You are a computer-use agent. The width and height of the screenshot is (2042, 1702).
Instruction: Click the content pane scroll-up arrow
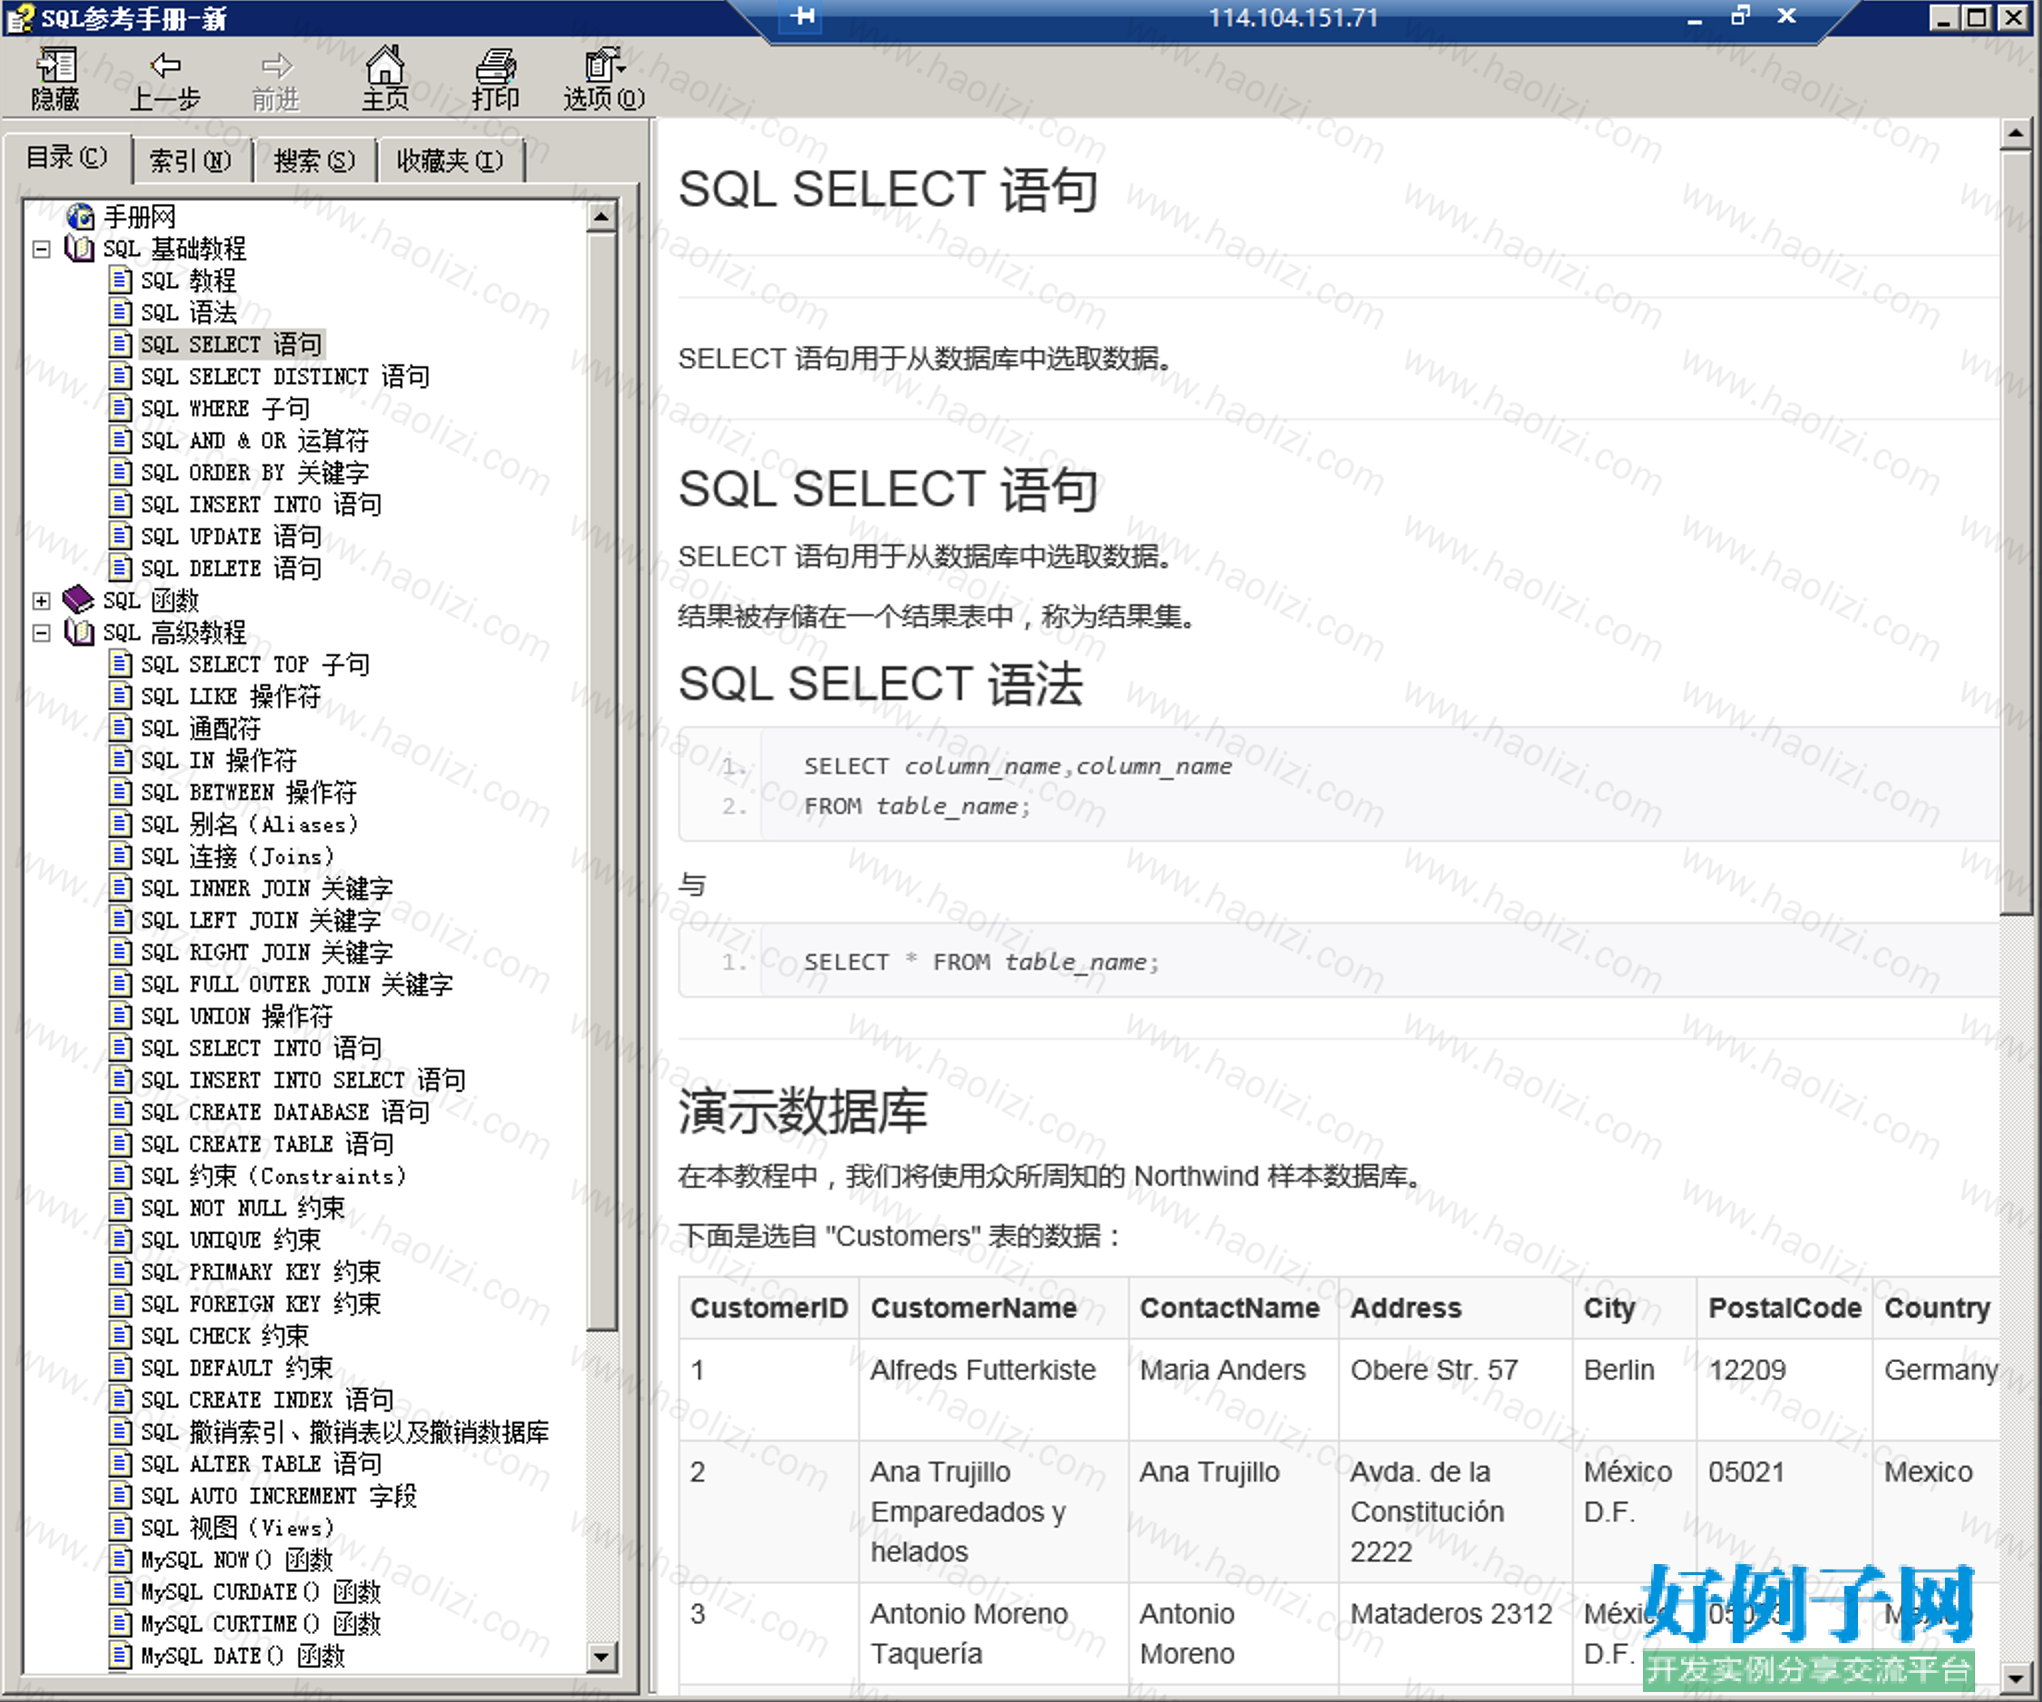(x=2016, y=134)
